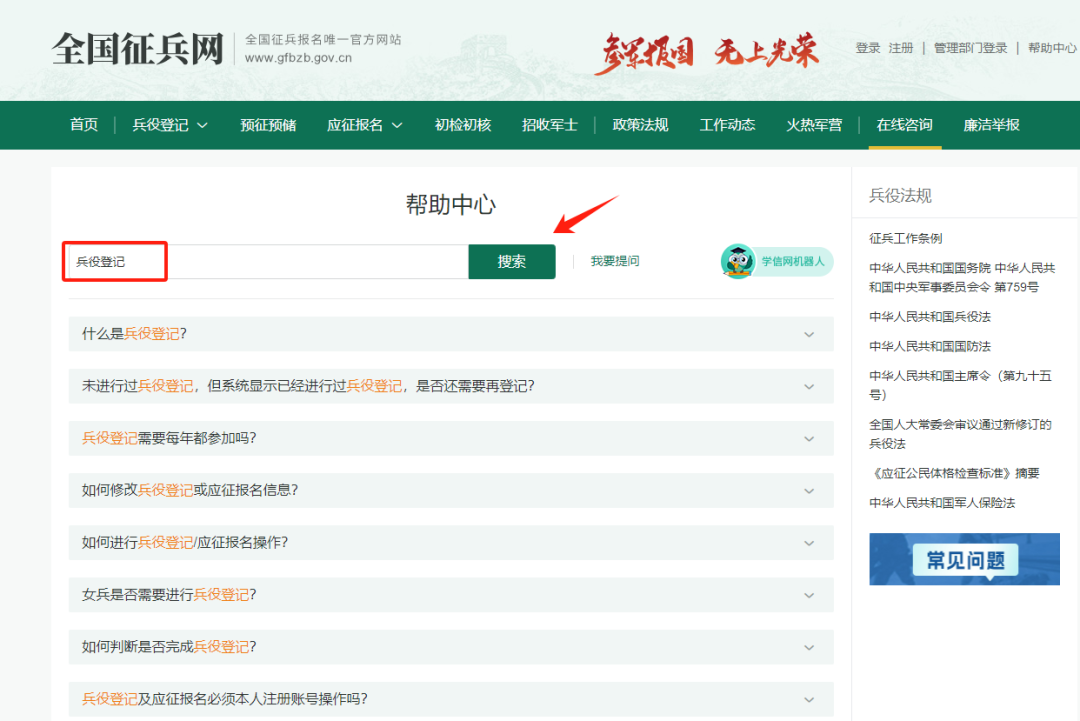Expand 兵役登记需要每年都参加吗 question

click(450, 438)
